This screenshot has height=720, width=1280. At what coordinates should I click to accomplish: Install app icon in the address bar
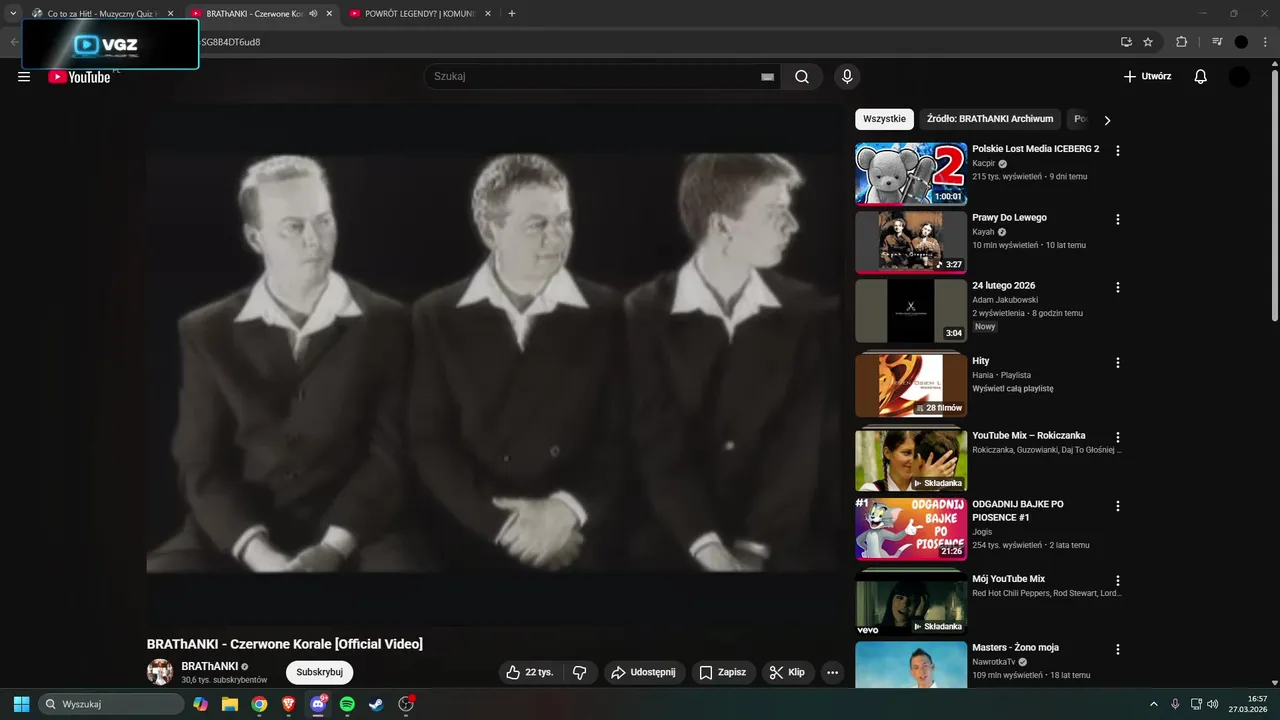click(x=1126, y=42)
